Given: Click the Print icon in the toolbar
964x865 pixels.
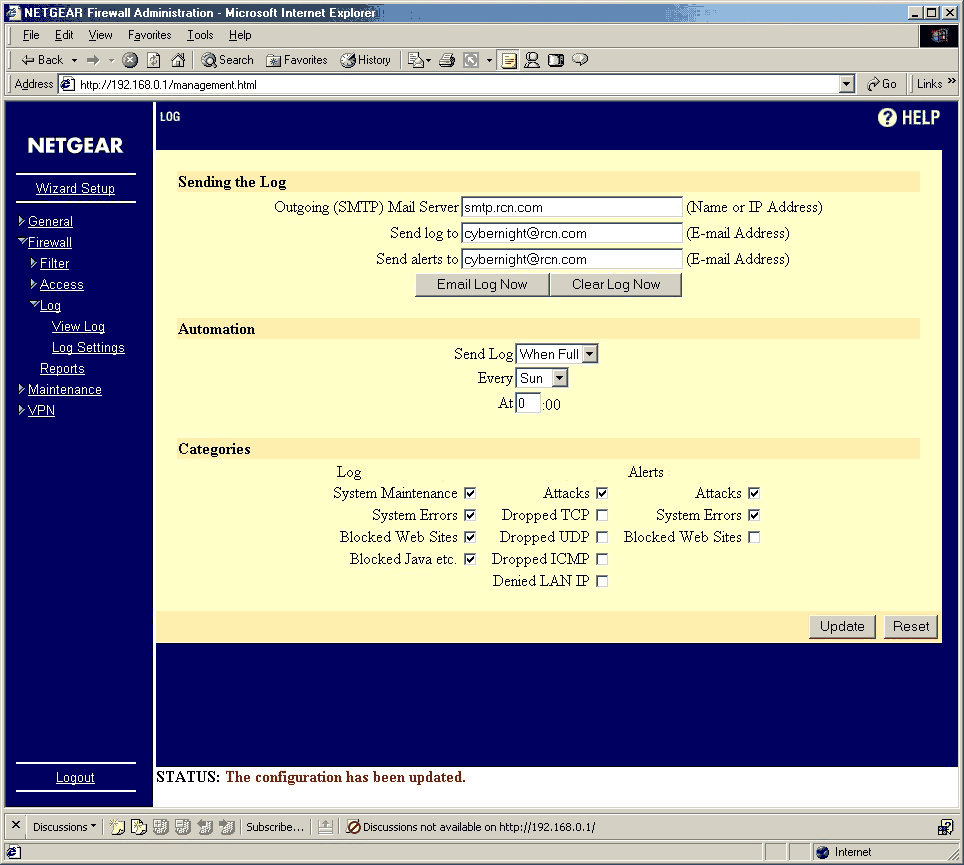Looking at the screenshot, I should [447, 60].
